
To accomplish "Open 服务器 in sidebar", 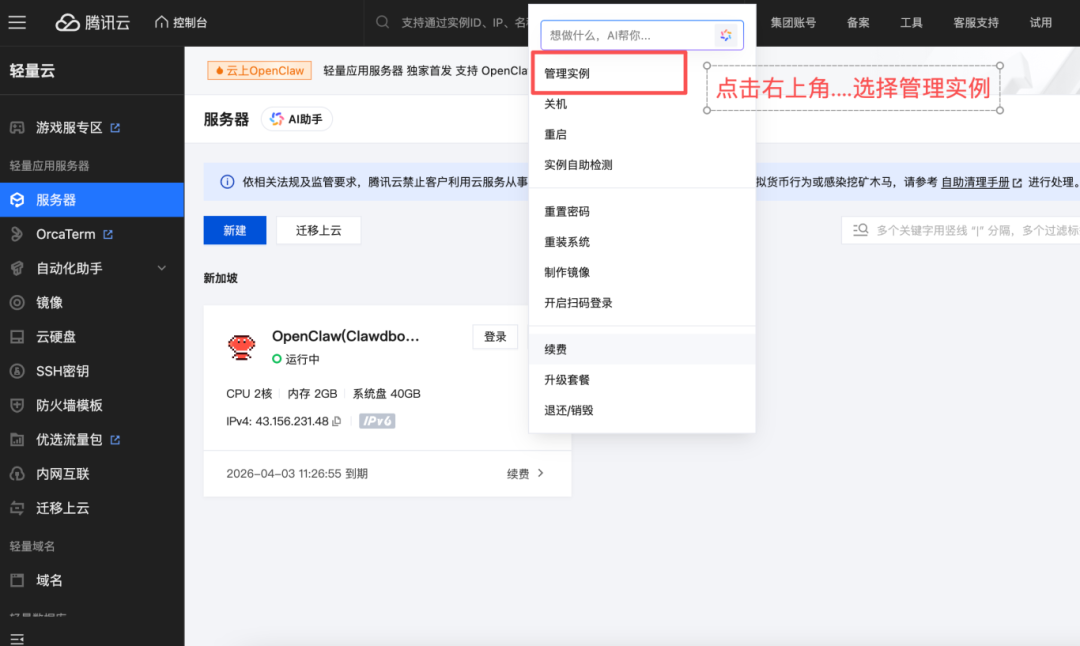I will click(x=92, y=200).
